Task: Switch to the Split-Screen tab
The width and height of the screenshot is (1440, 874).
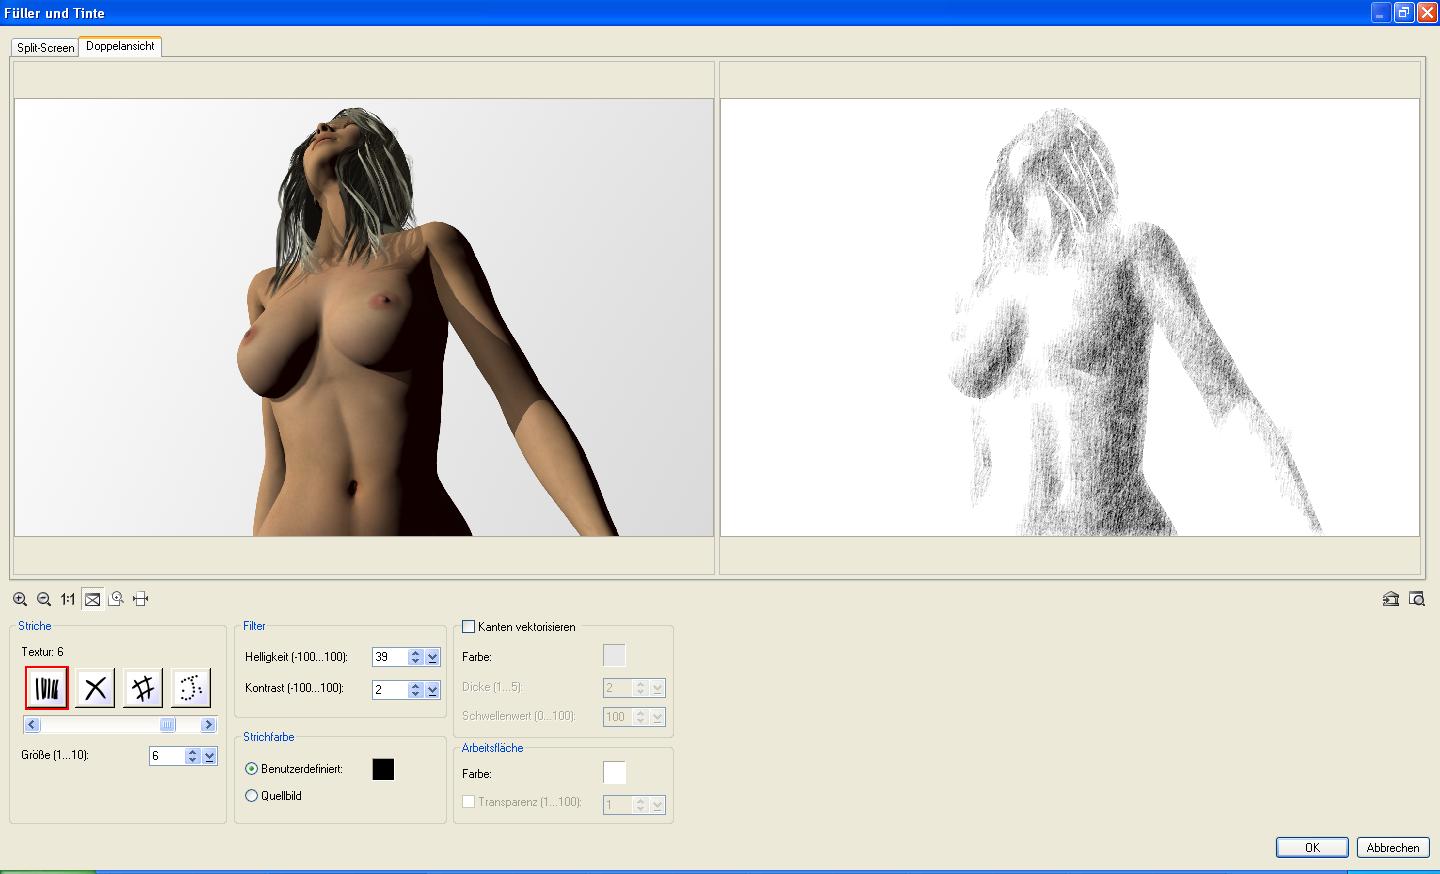Action: click(45, 48)
